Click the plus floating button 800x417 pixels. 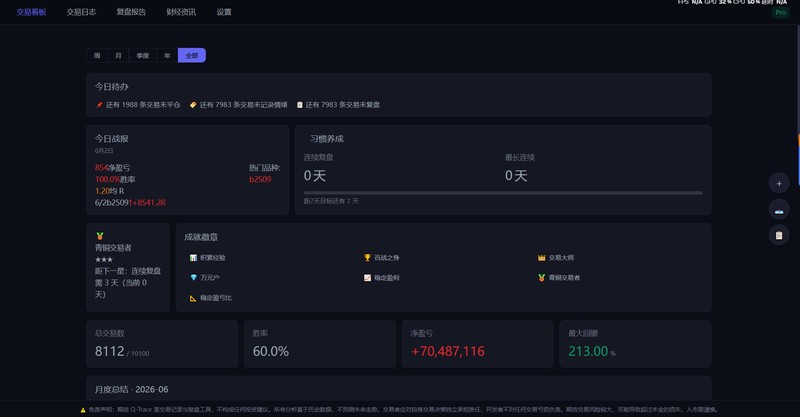coord(779,183)
